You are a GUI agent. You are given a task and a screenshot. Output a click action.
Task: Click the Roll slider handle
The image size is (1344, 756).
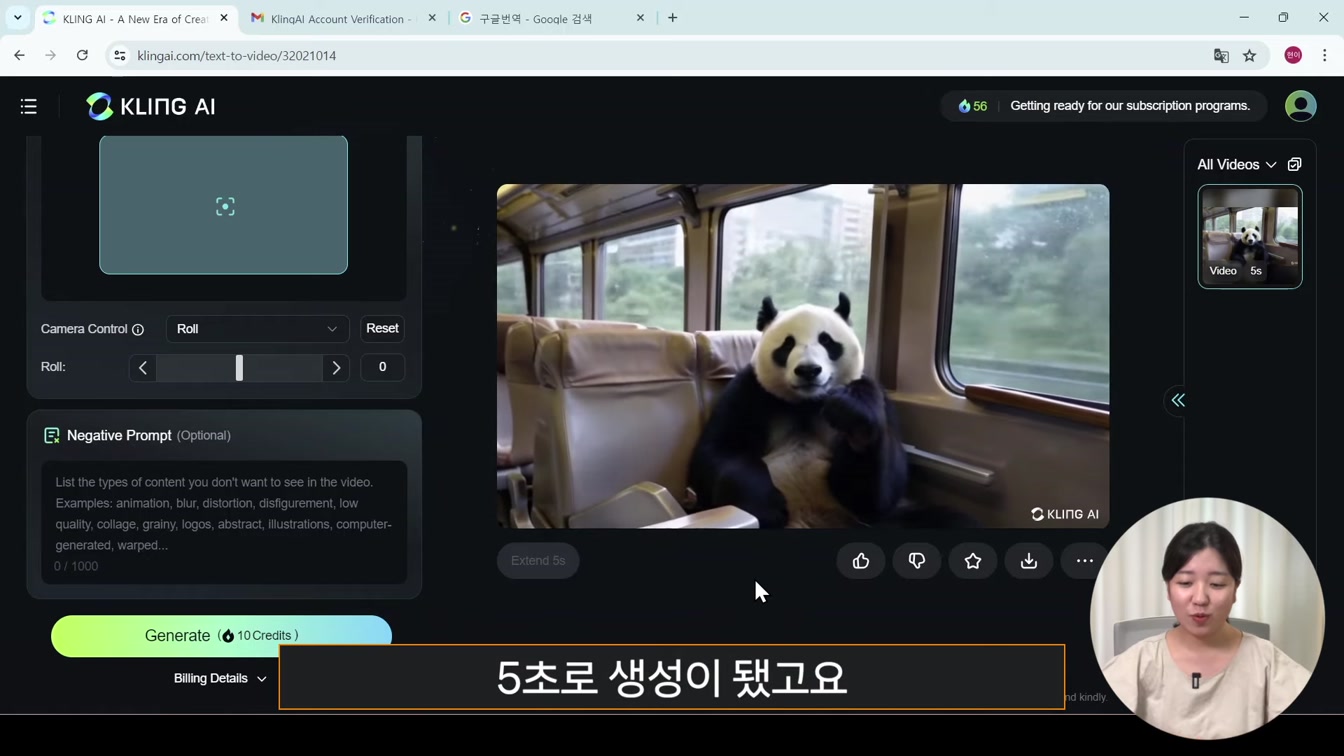pyautogui.click(x=239, y=368)
